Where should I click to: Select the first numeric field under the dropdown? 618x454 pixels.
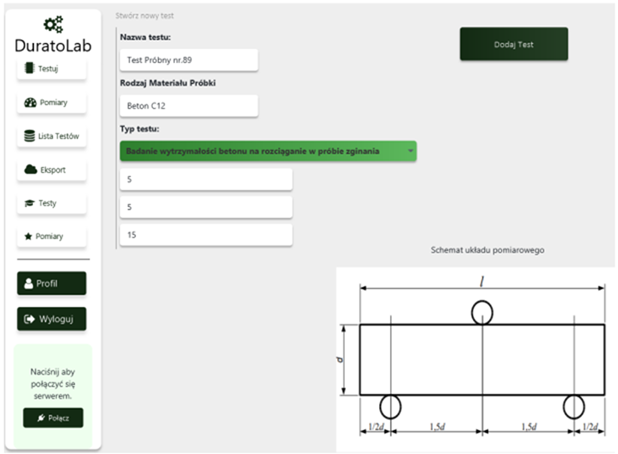click(x=205, y=179)
